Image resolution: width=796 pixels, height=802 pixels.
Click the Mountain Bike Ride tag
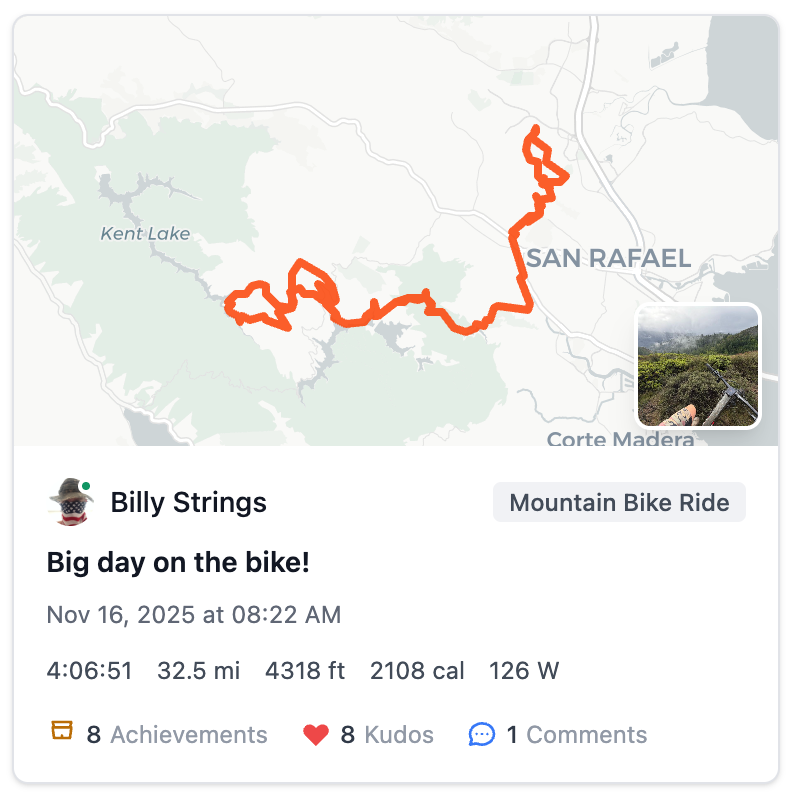(x=619, y=502)
